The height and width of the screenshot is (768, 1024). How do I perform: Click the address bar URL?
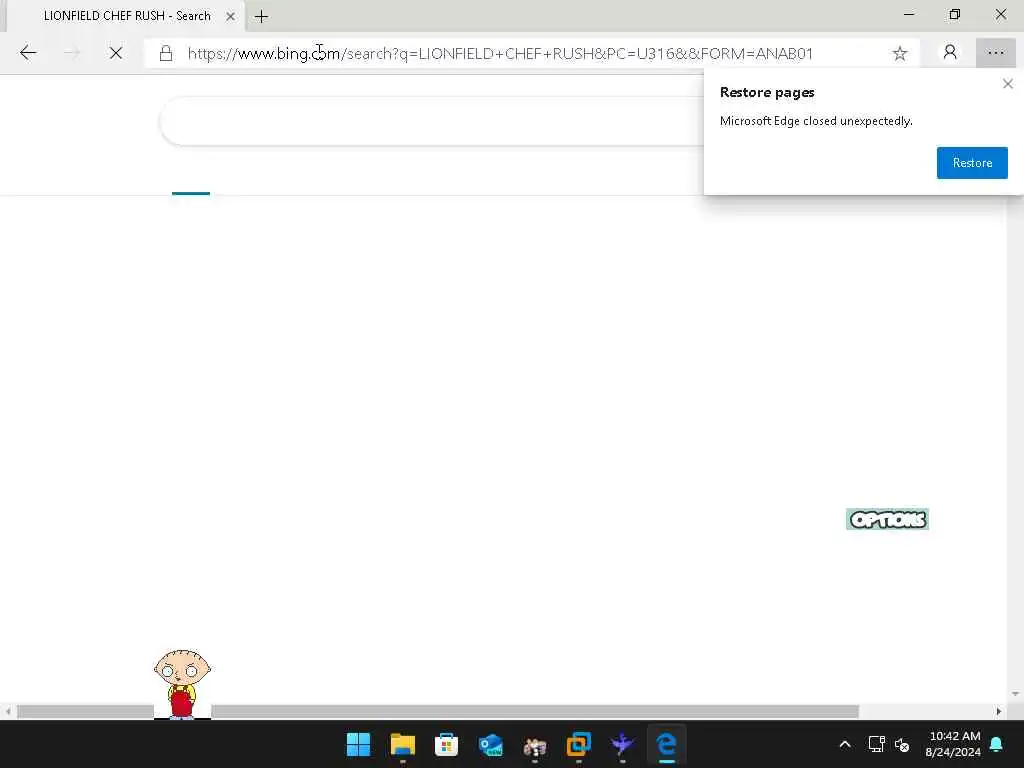pyautogui.click(x=500, y=54)
